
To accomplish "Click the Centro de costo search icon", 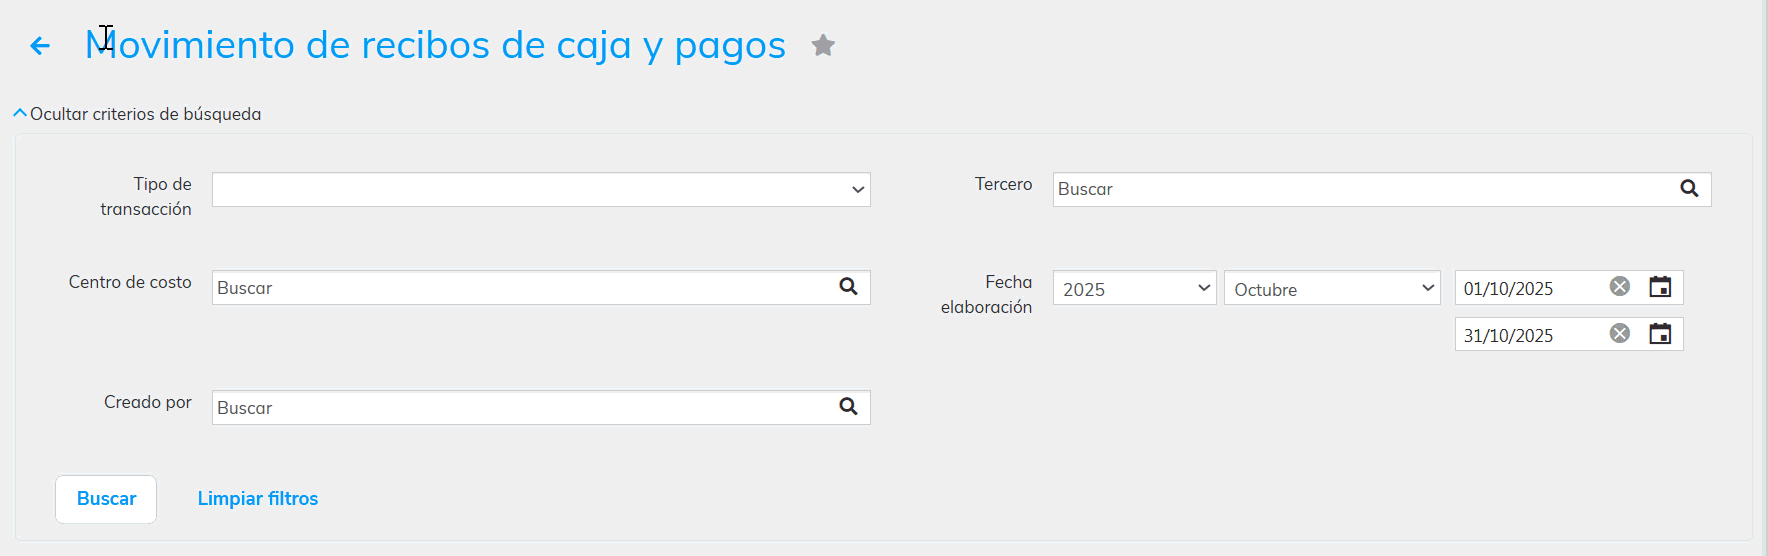I will 848,287.
